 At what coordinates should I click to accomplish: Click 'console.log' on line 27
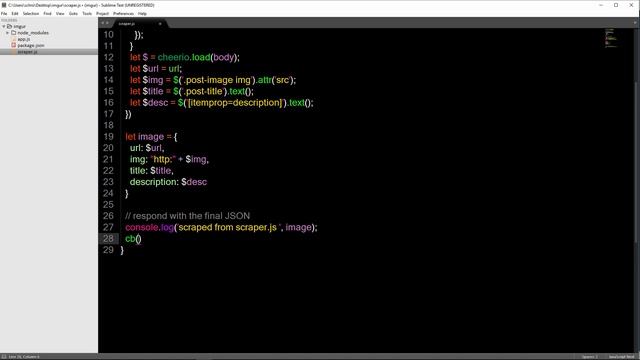pos(150,227)
